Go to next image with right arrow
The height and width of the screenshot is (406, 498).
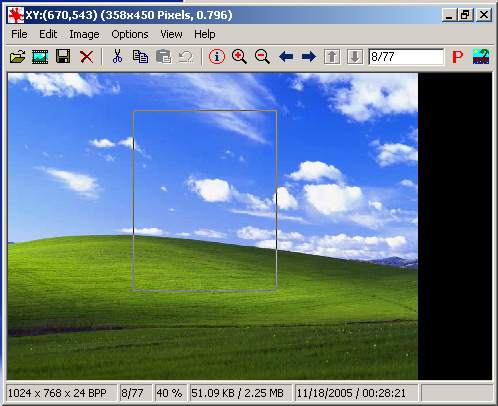(309, 57)
